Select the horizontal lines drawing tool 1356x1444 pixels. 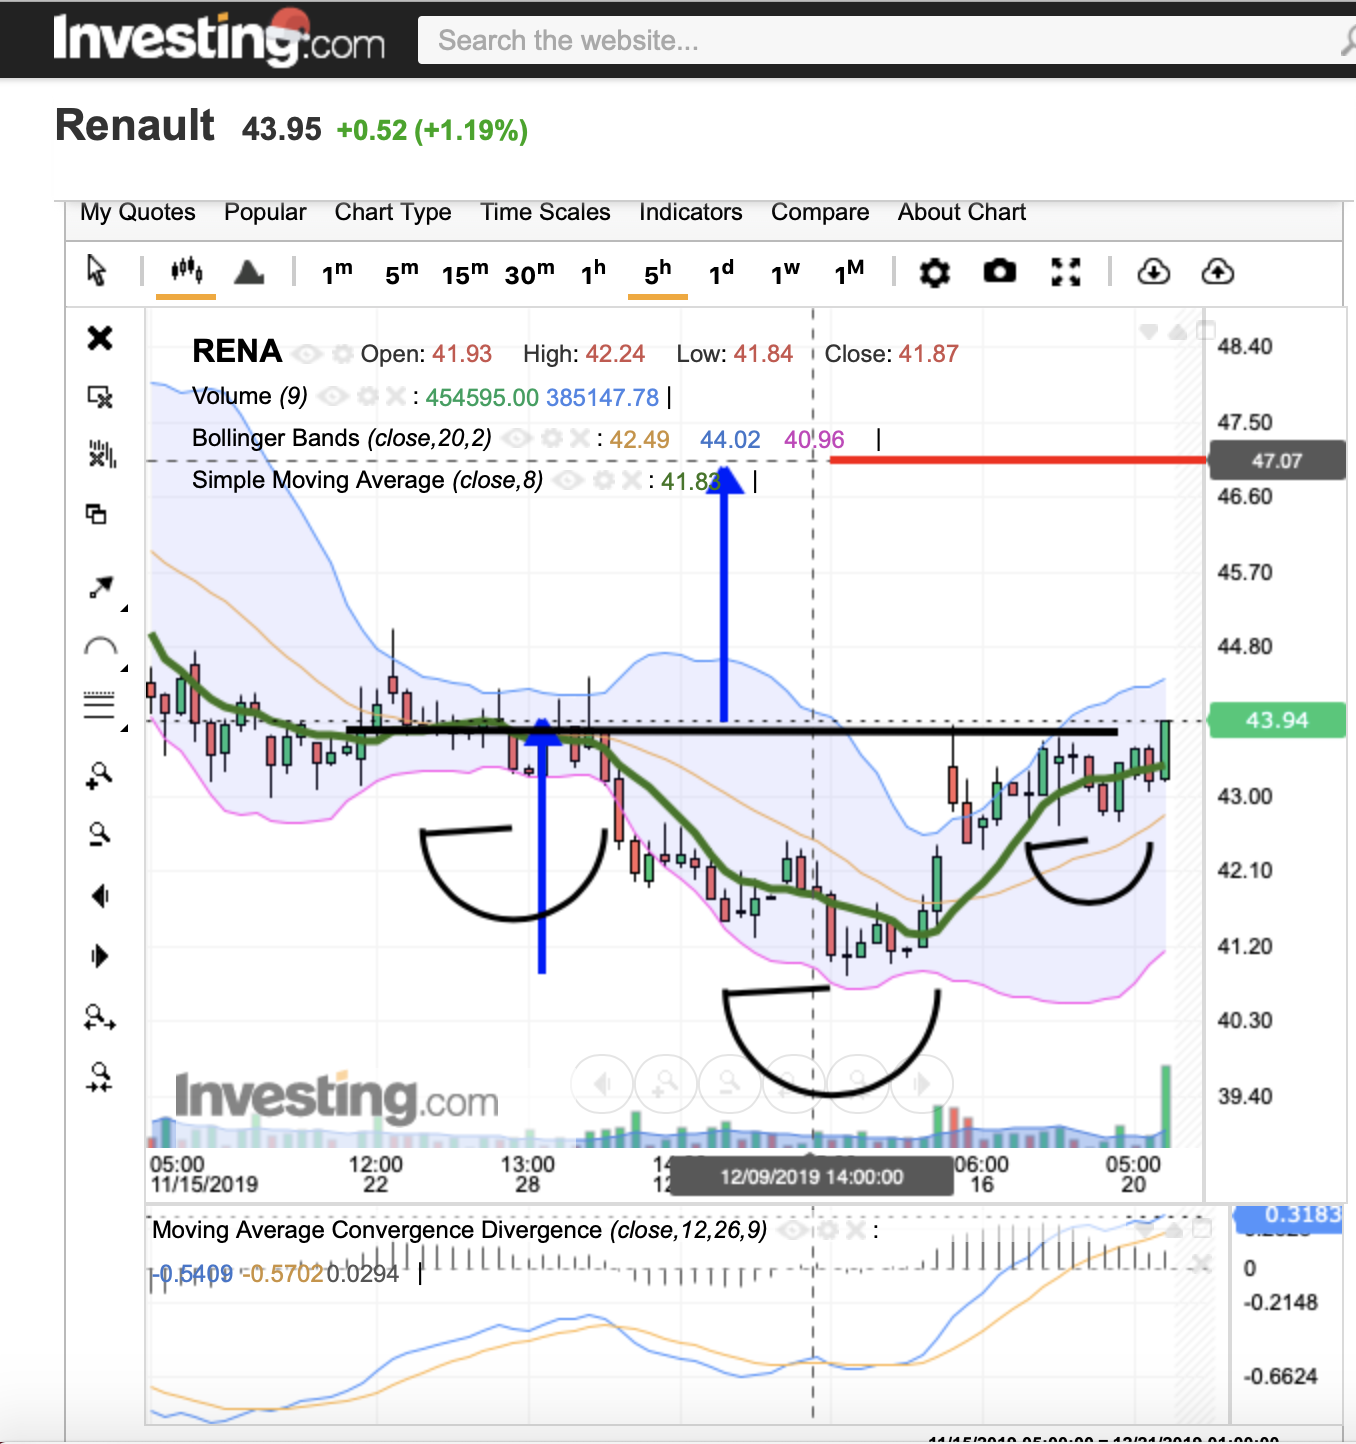(x=99, y=705)
